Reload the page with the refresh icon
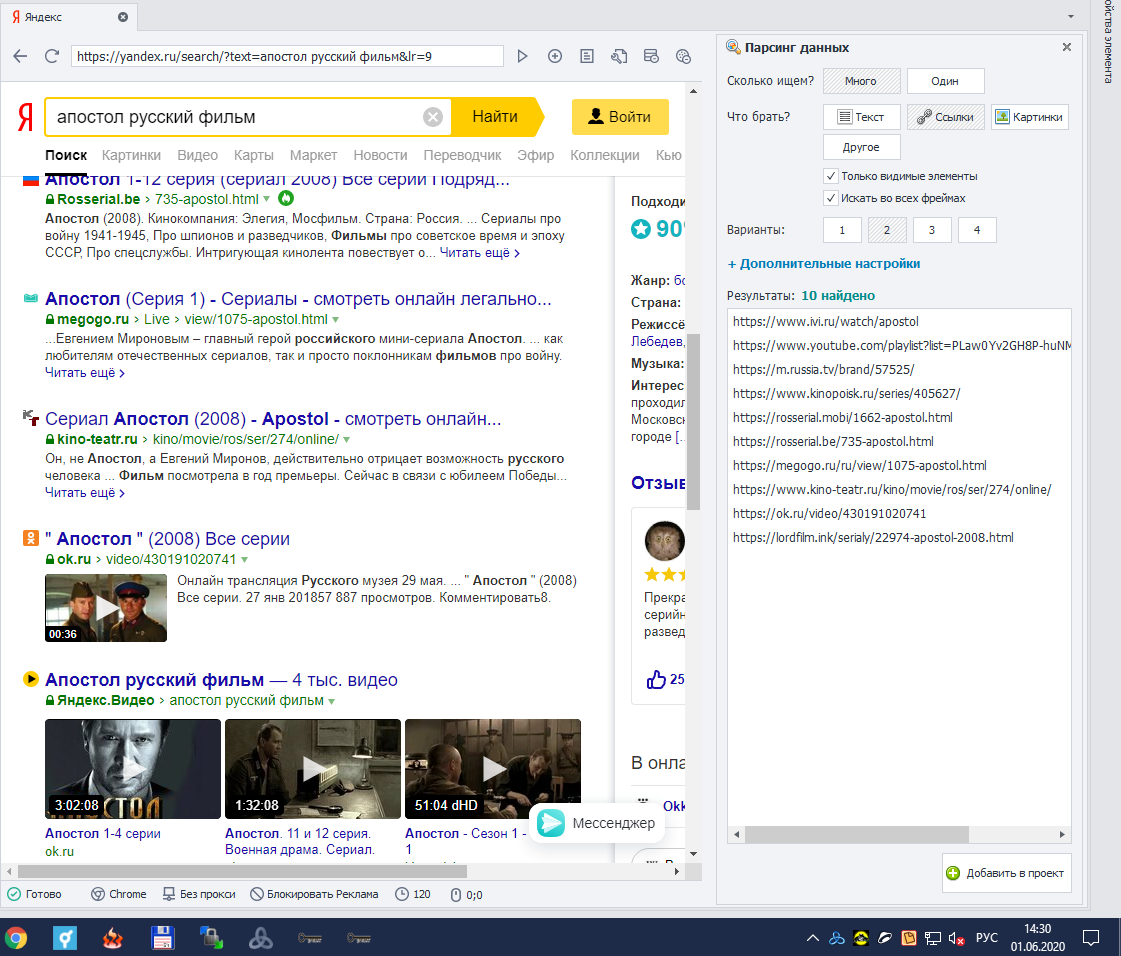This screenshot has width=1121, height=956. point(51,56)
